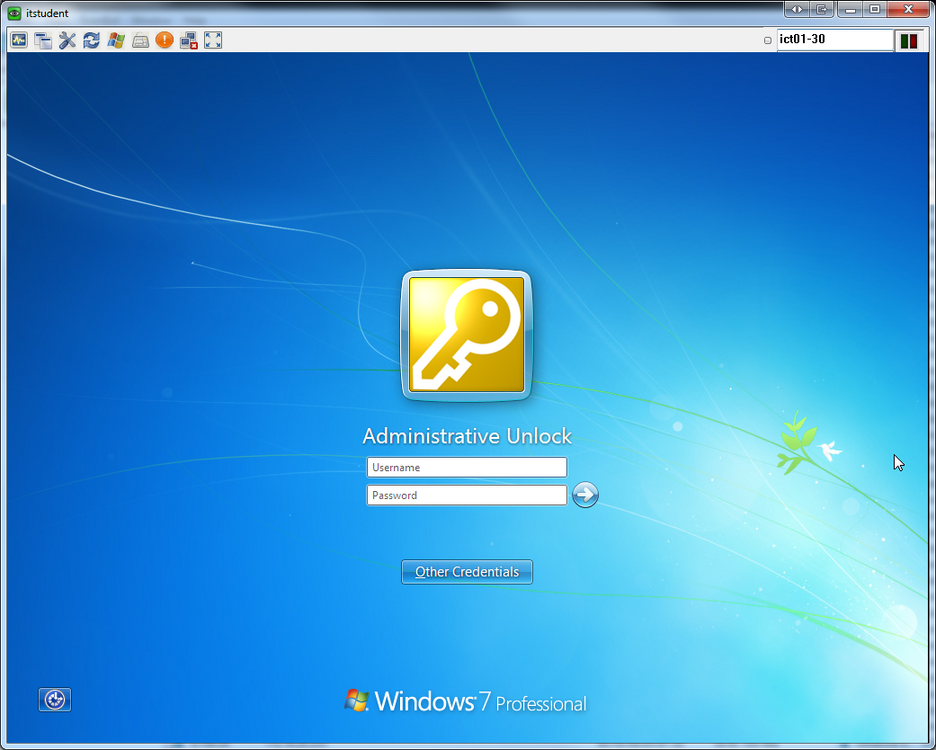This screenshot has height=750, width=936.
Task: Refresh the remote screen with the arrows icon
Action: (91, 40)
